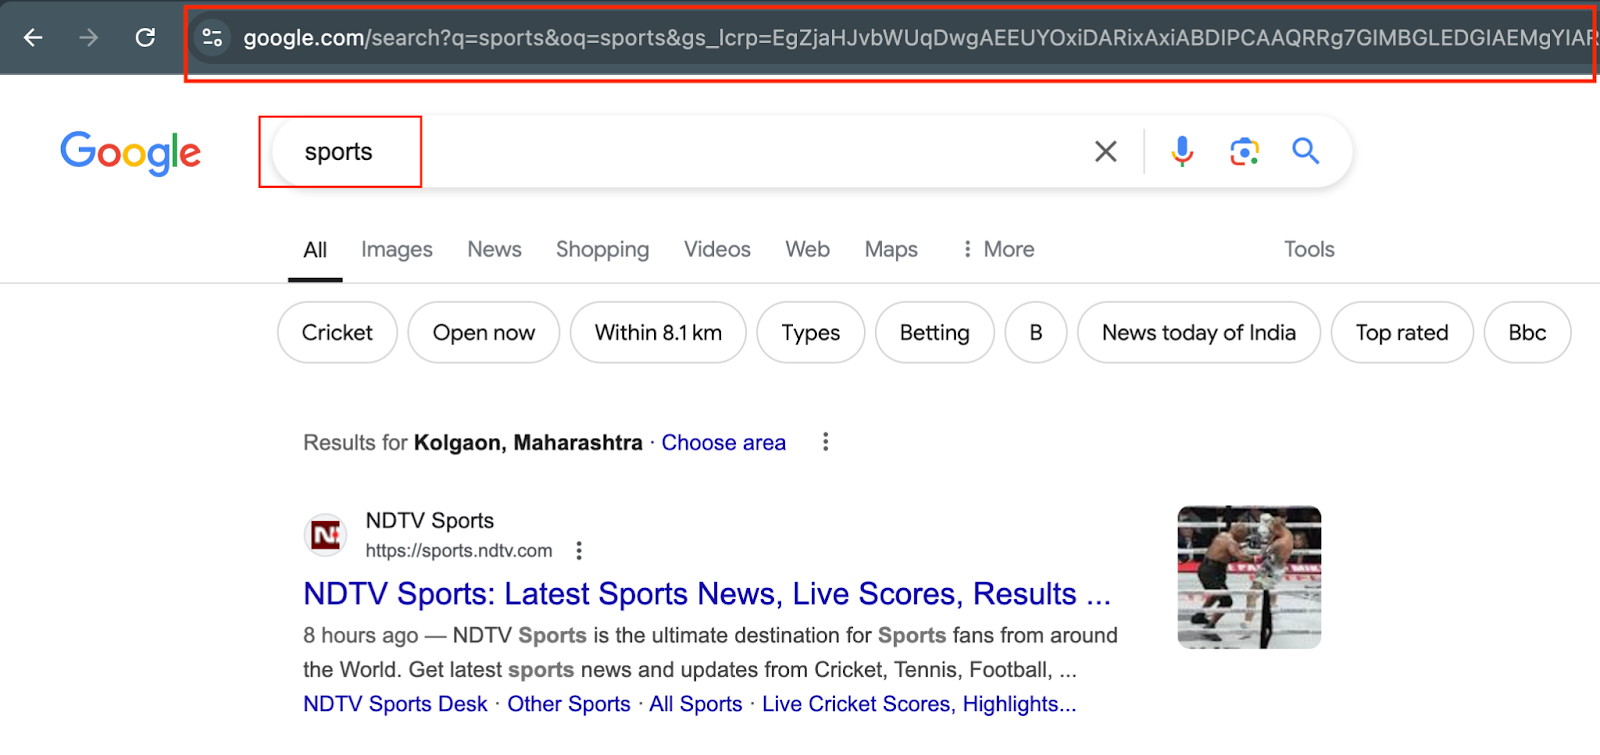Image resolution: width=1600 pixels, height=755 pixels.
Task: Expand the More search options menu
Action: click(x=997, y=249)
